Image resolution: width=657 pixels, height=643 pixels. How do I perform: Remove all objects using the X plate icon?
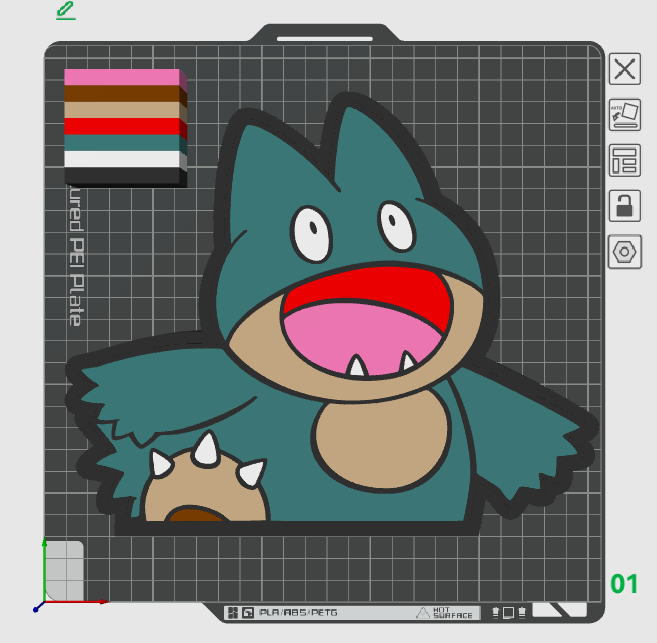pyautogui.click(x=625, y=69)
